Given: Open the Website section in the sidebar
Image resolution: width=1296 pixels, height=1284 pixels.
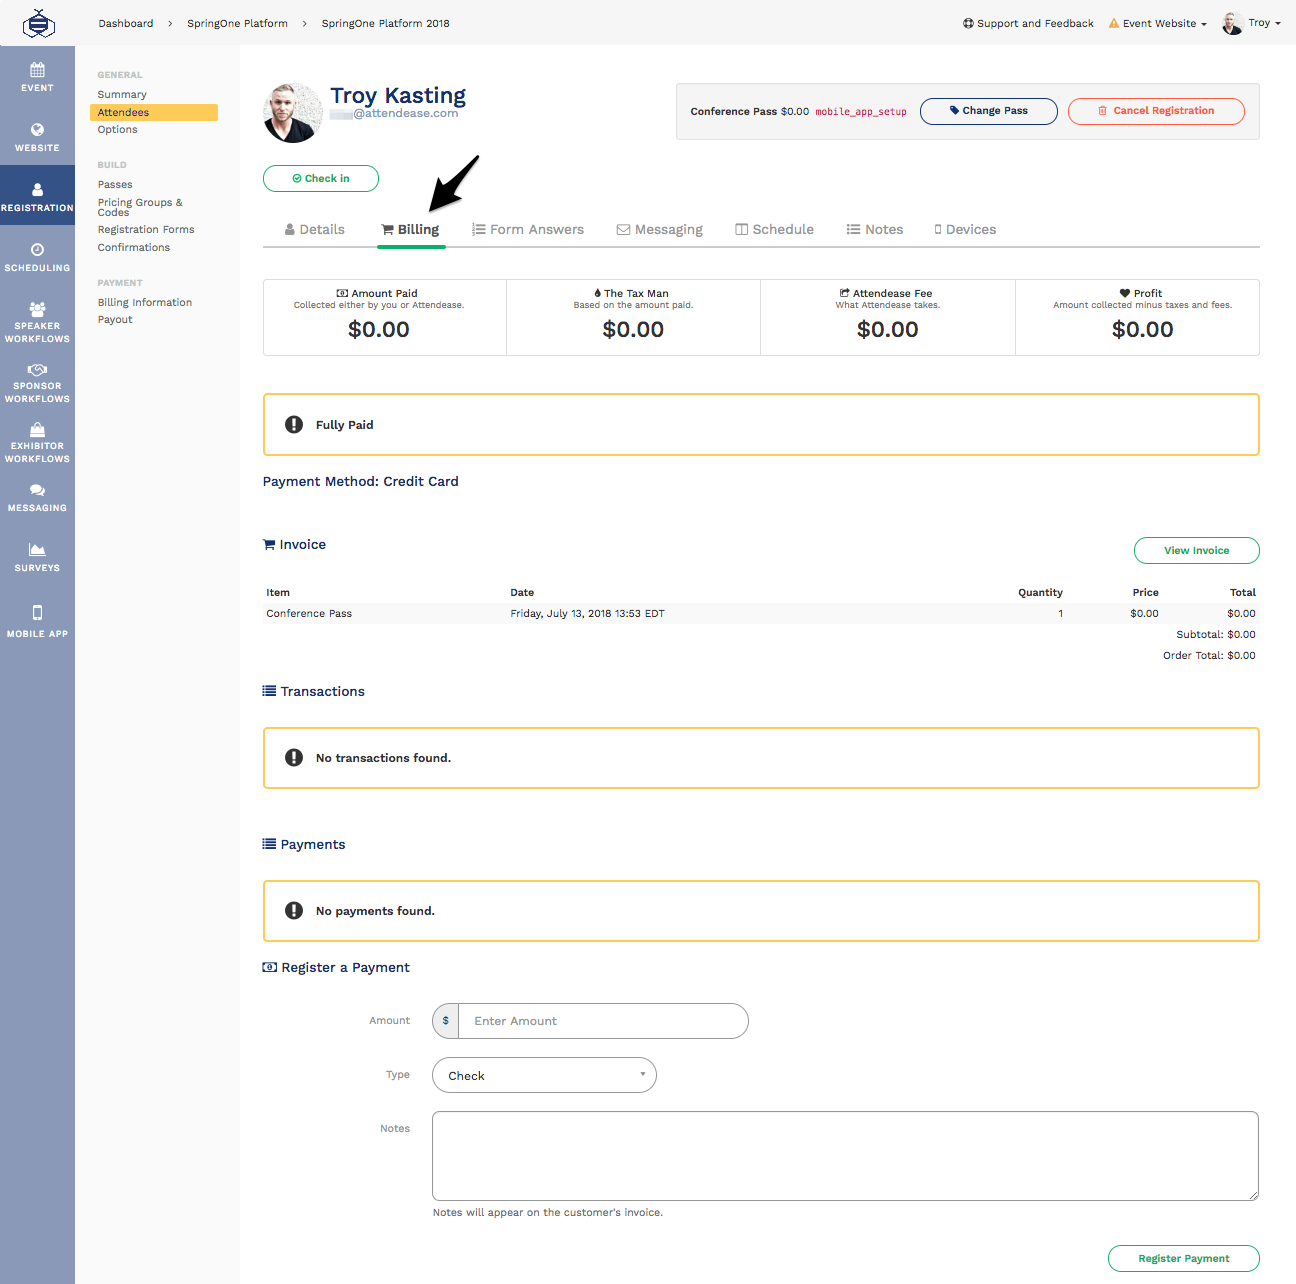Looking at the screenshot, I should 37,138.
